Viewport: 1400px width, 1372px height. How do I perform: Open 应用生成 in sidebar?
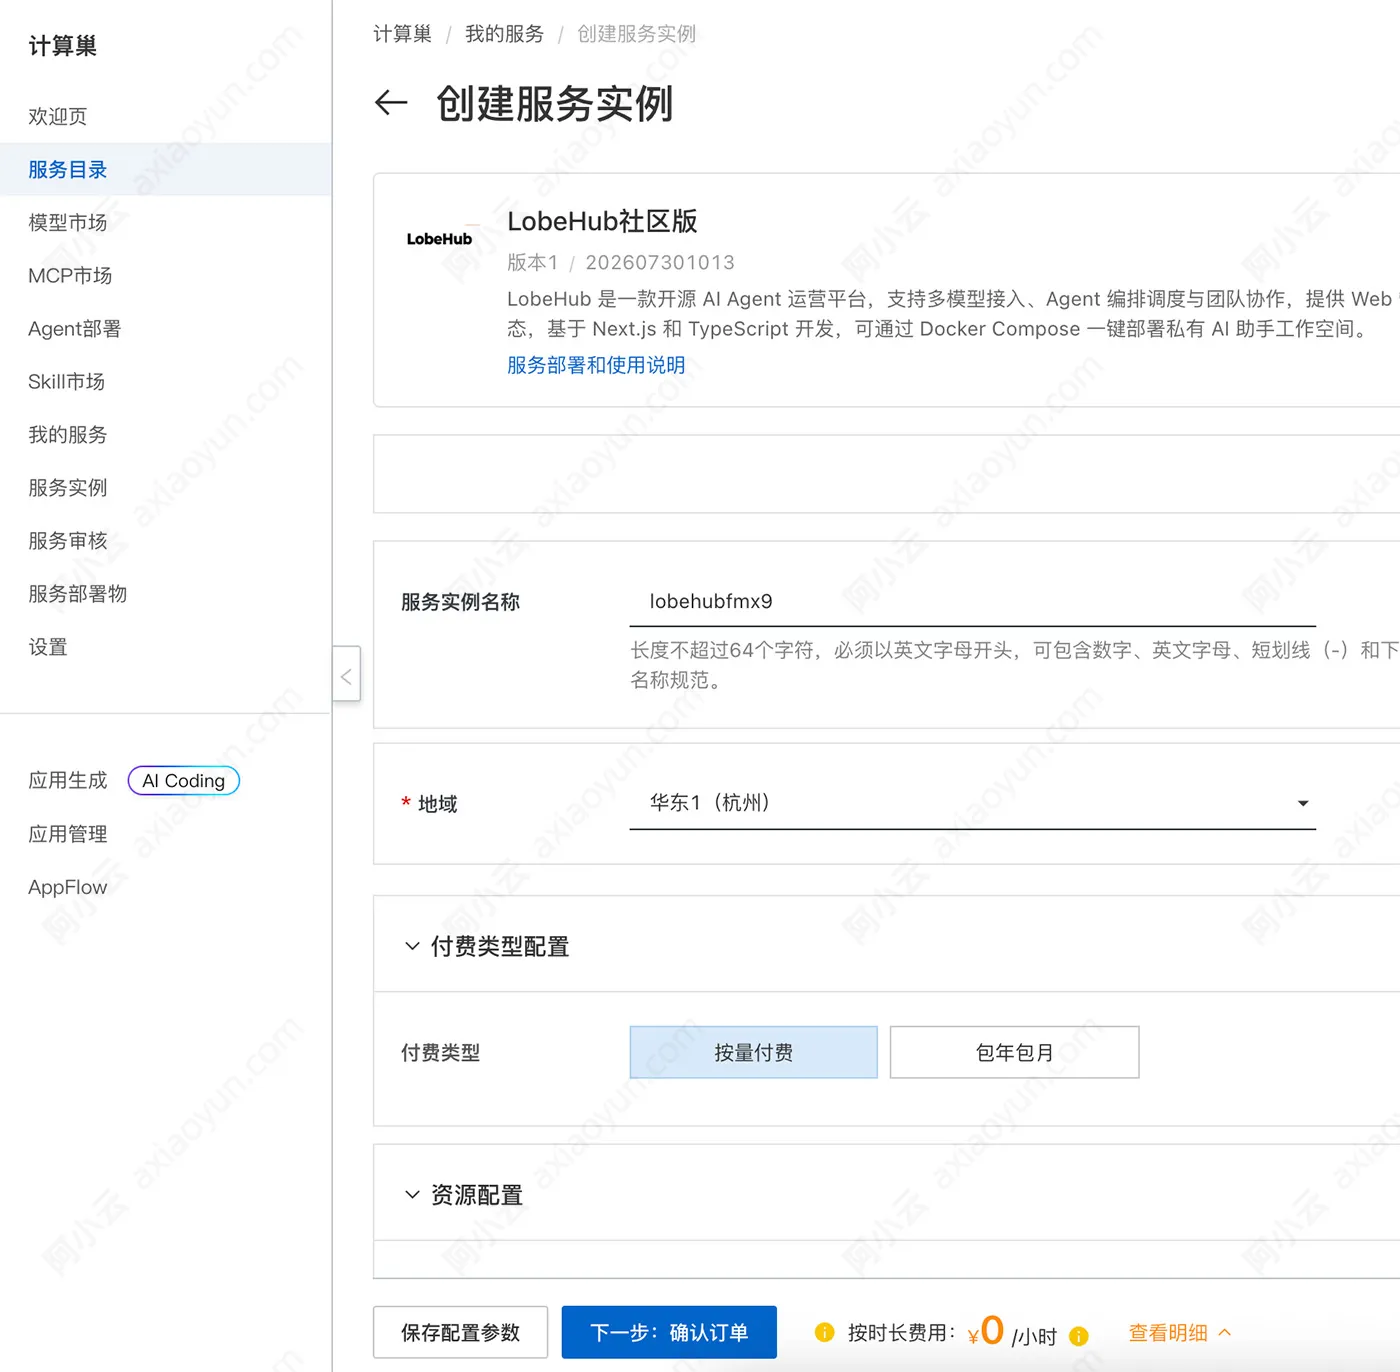[67, 780]
